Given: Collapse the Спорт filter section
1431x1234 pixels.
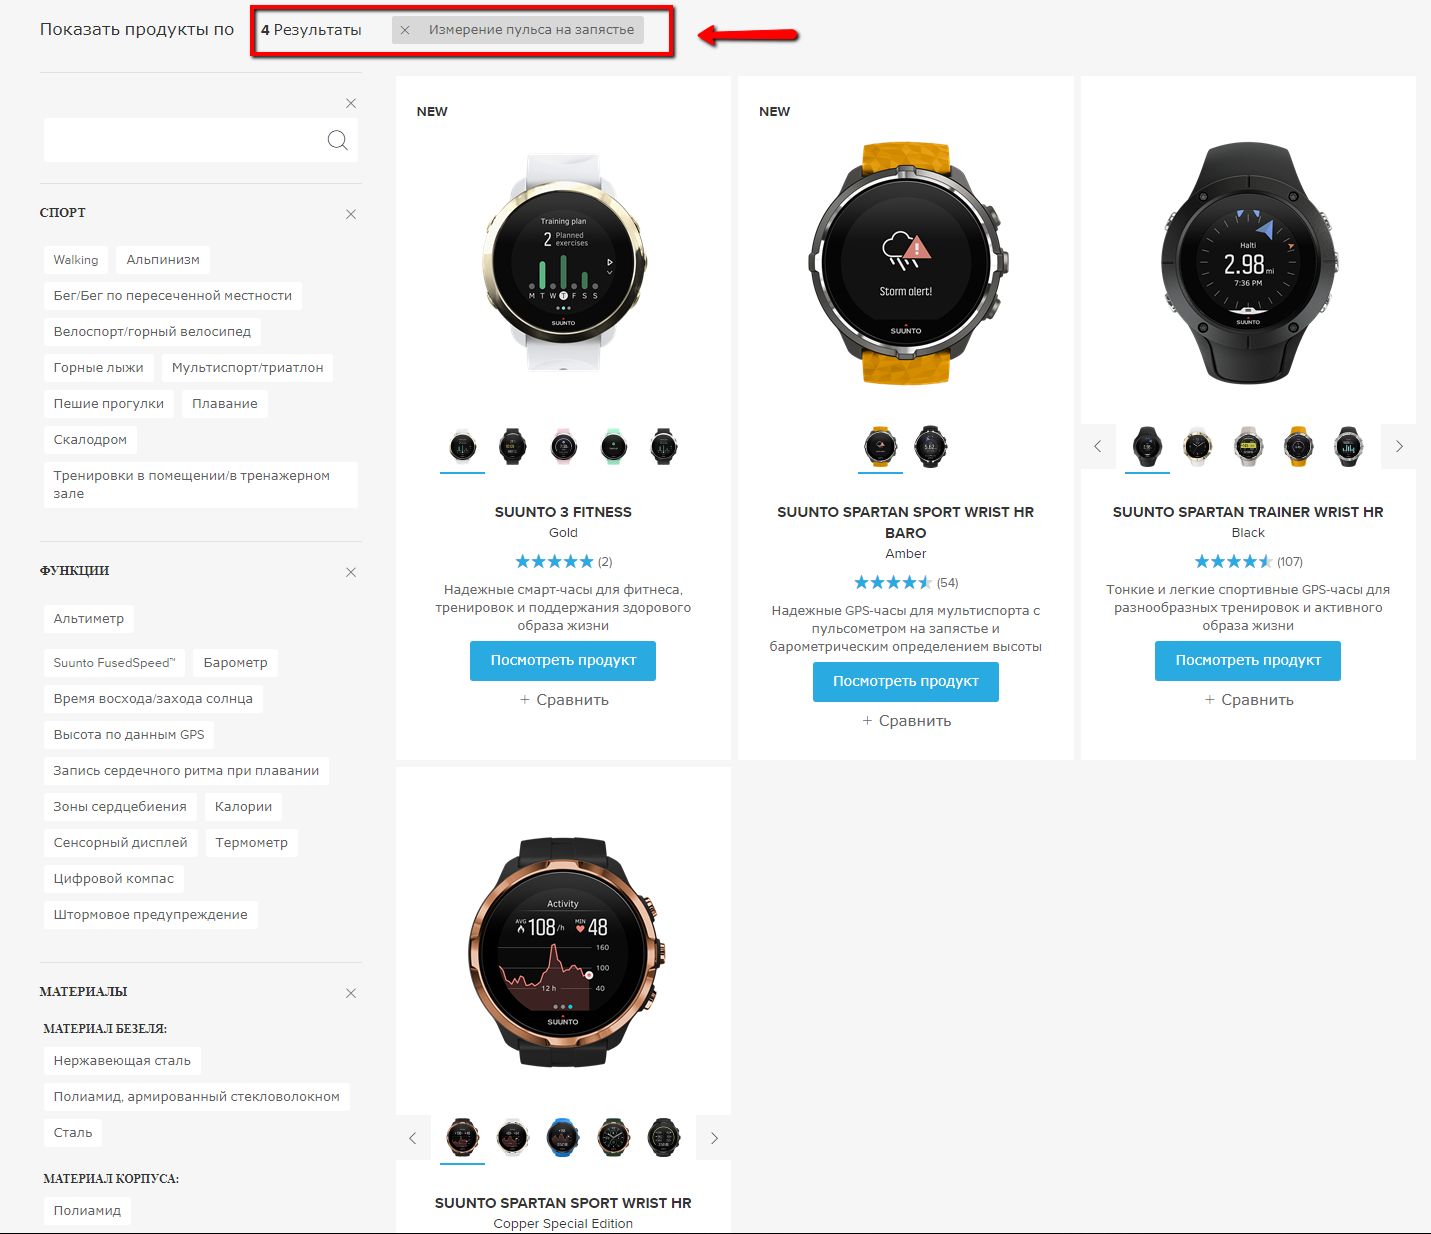Looking at the screenshot, I should (351, 214).
